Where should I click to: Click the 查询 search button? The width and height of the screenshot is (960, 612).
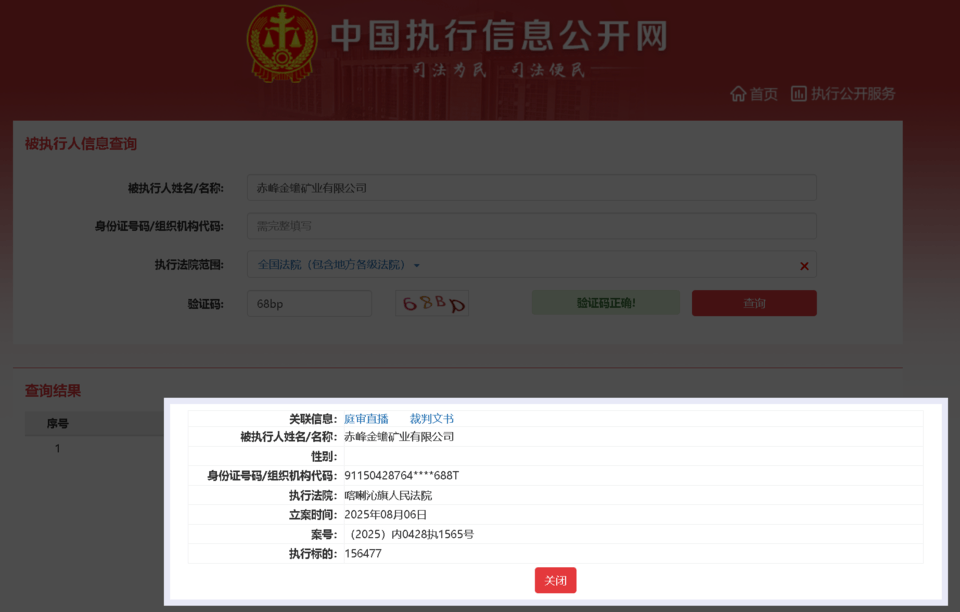(754, 304)
